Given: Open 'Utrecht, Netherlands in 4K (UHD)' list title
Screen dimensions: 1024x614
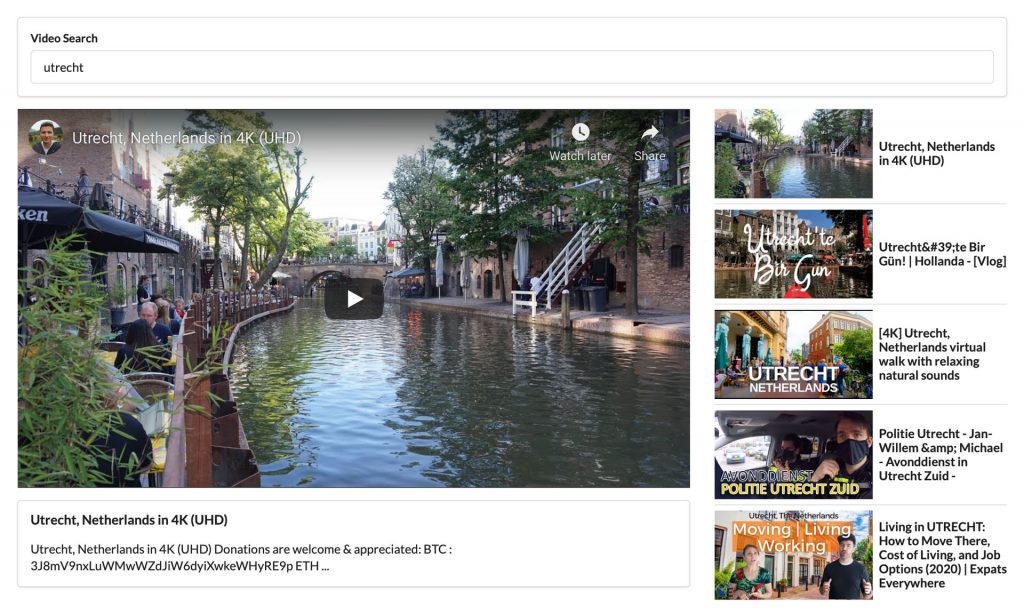Looking at the screenshot, I should [x=936, y=153].
